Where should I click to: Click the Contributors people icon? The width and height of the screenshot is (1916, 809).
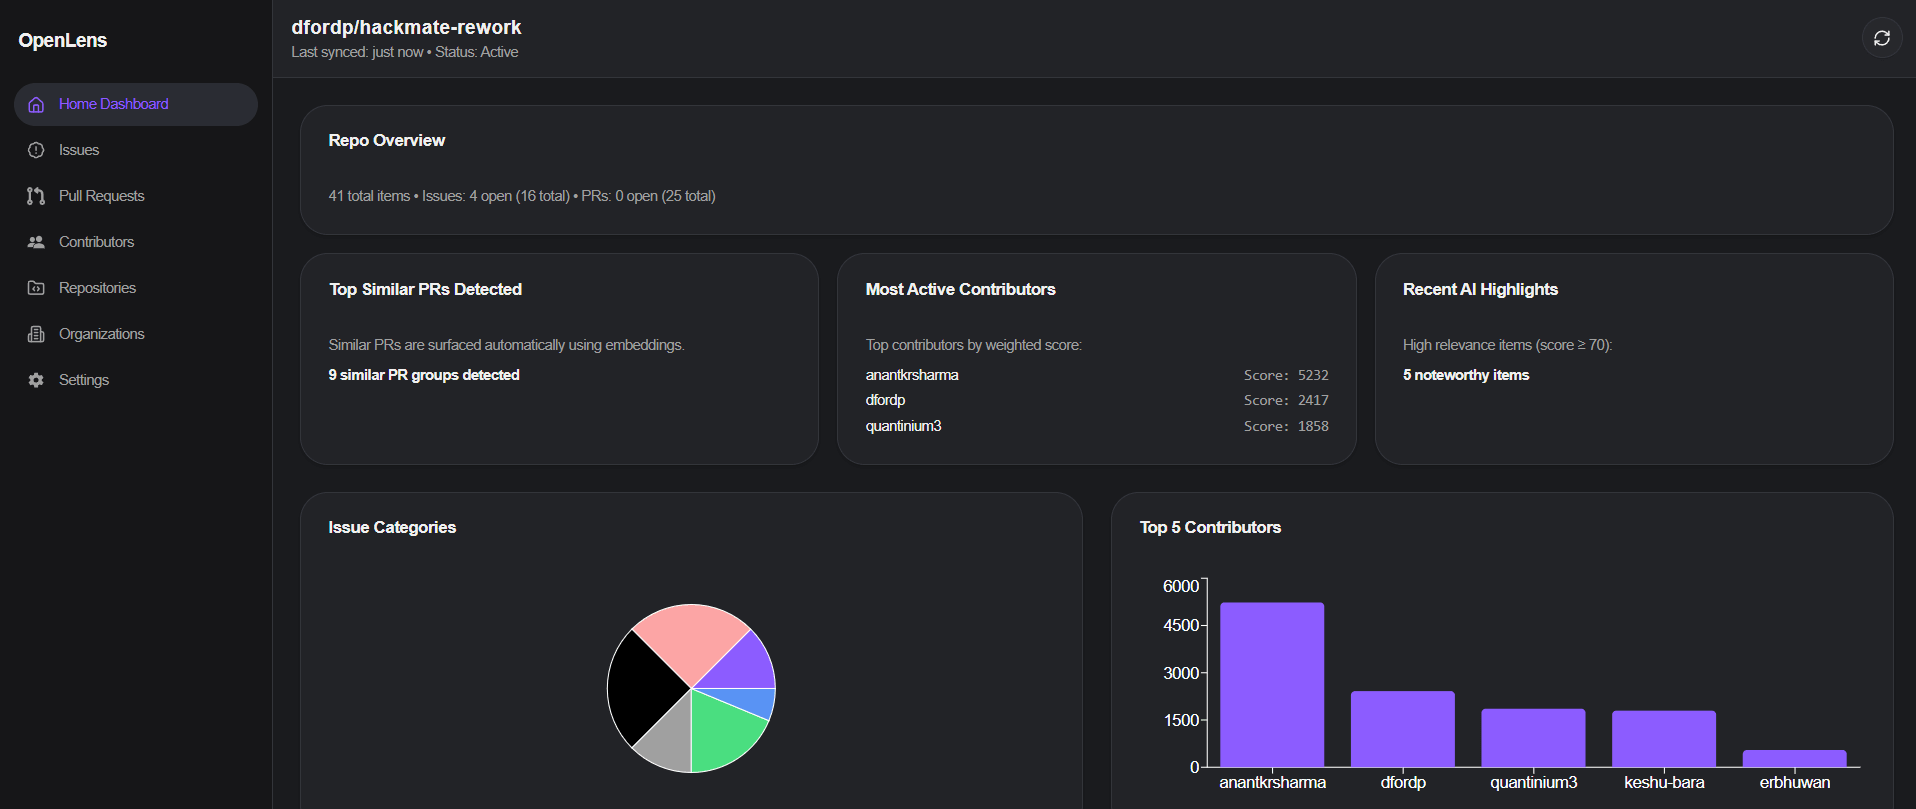point(36,242)
